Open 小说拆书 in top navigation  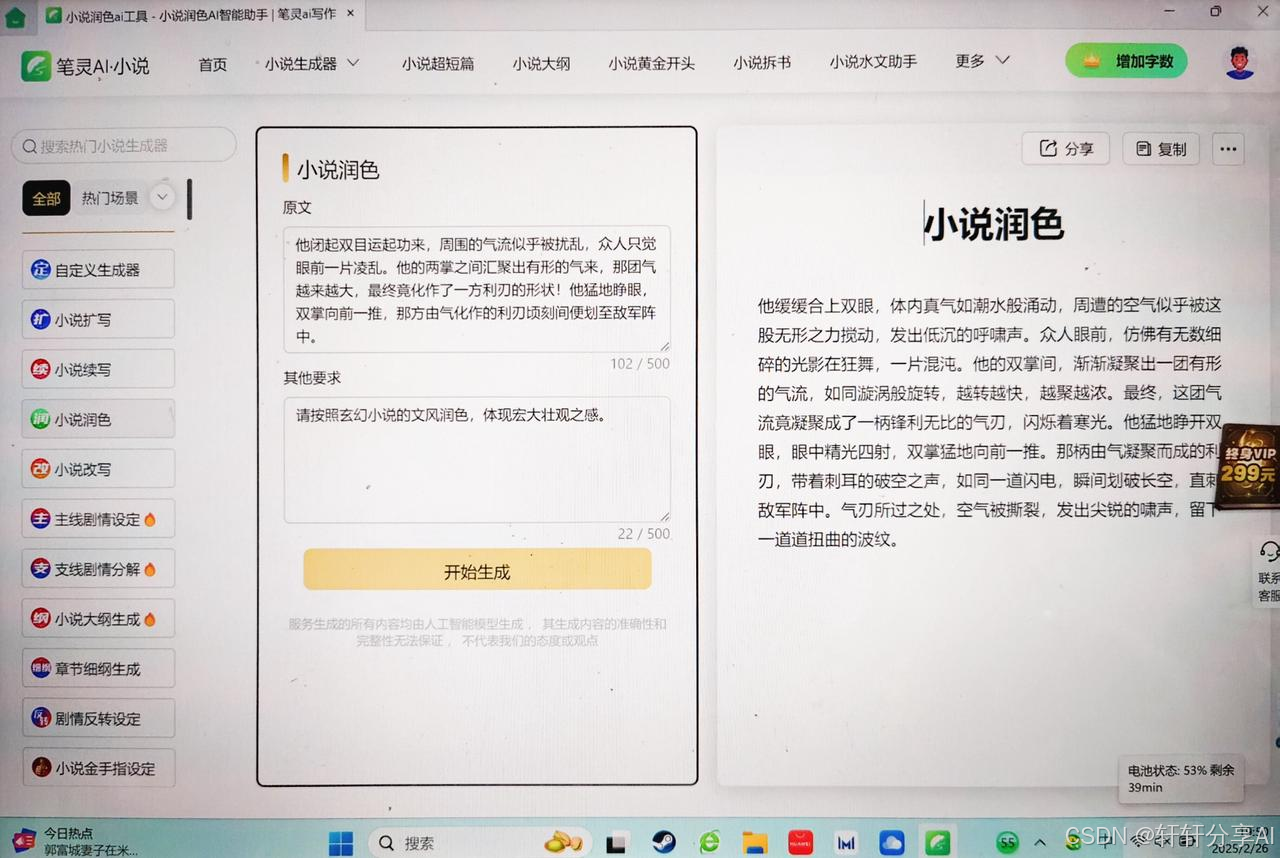[761, 62]
